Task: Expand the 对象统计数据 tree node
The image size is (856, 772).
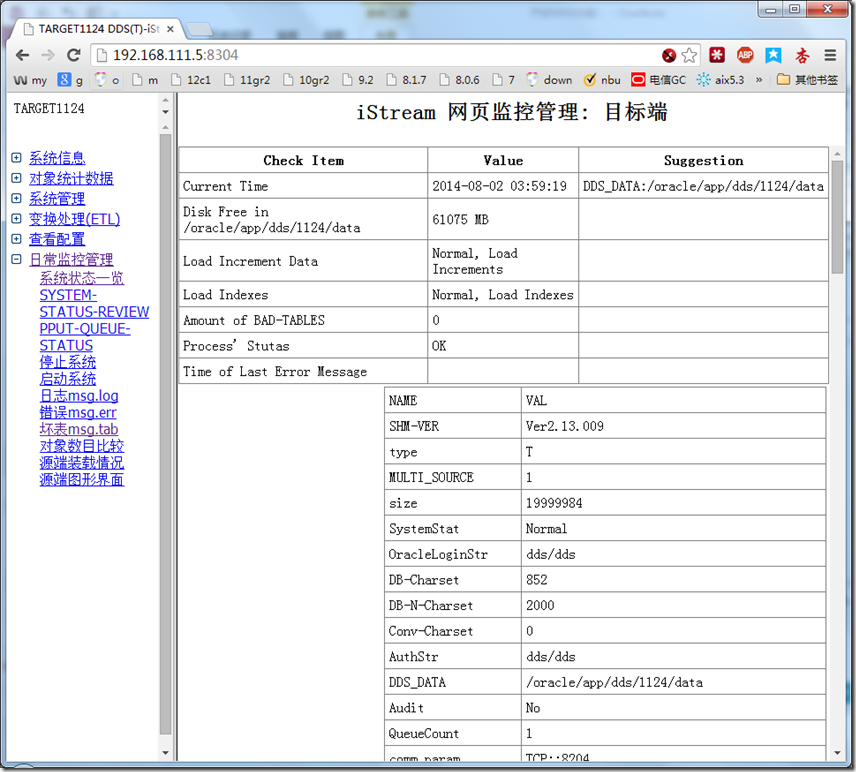Action: coord(16,179)
